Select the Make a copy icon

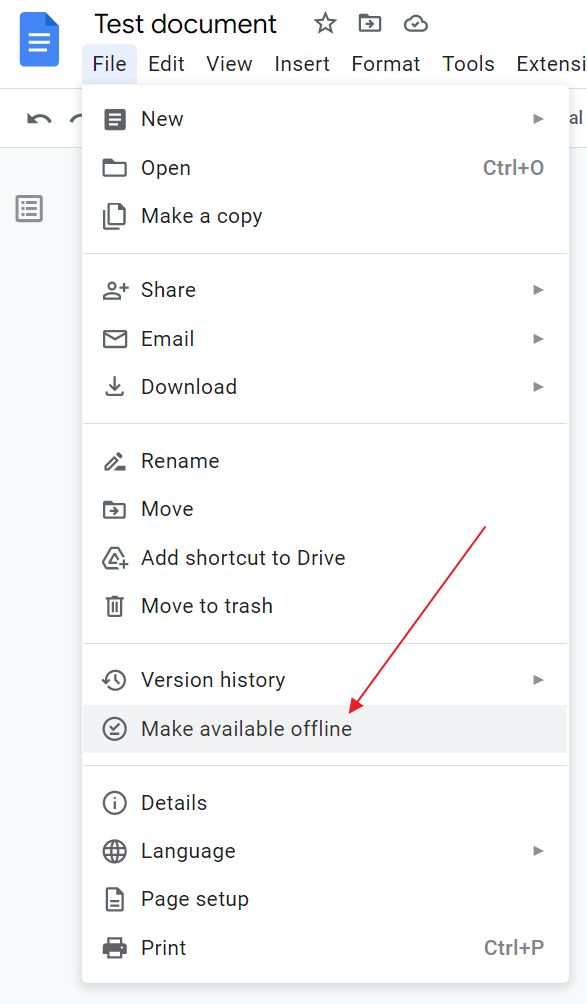(115, 216)
